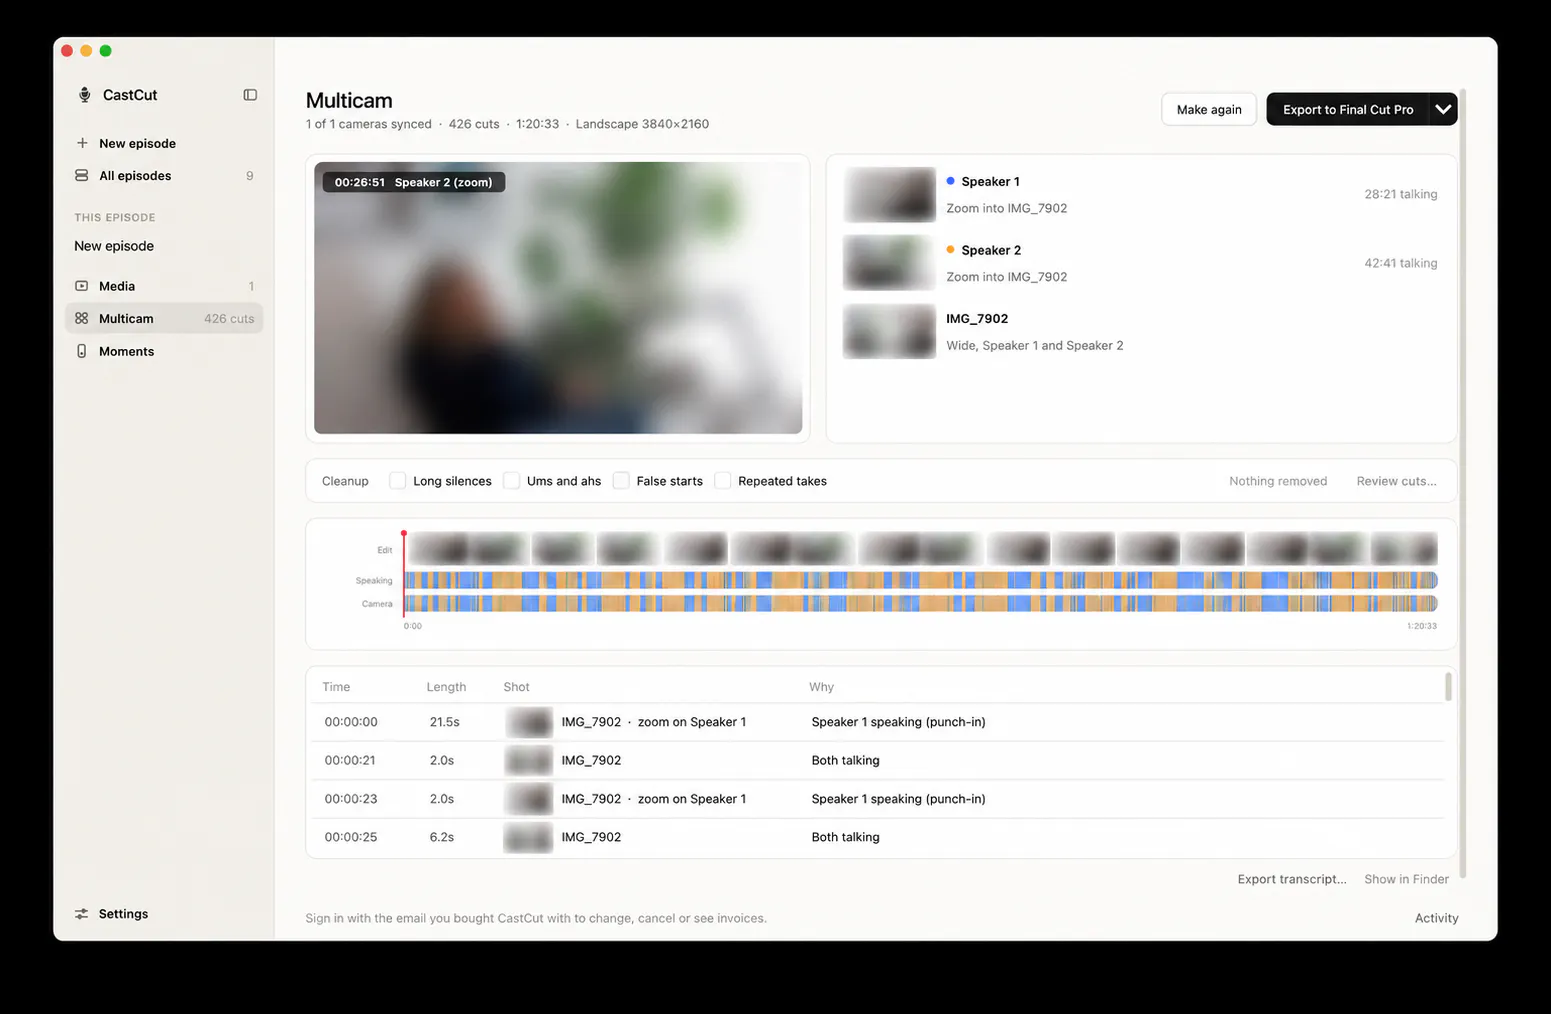Click the Multicam grid icon
This screenshot has height=1014, width=1551.
point(82,318)
